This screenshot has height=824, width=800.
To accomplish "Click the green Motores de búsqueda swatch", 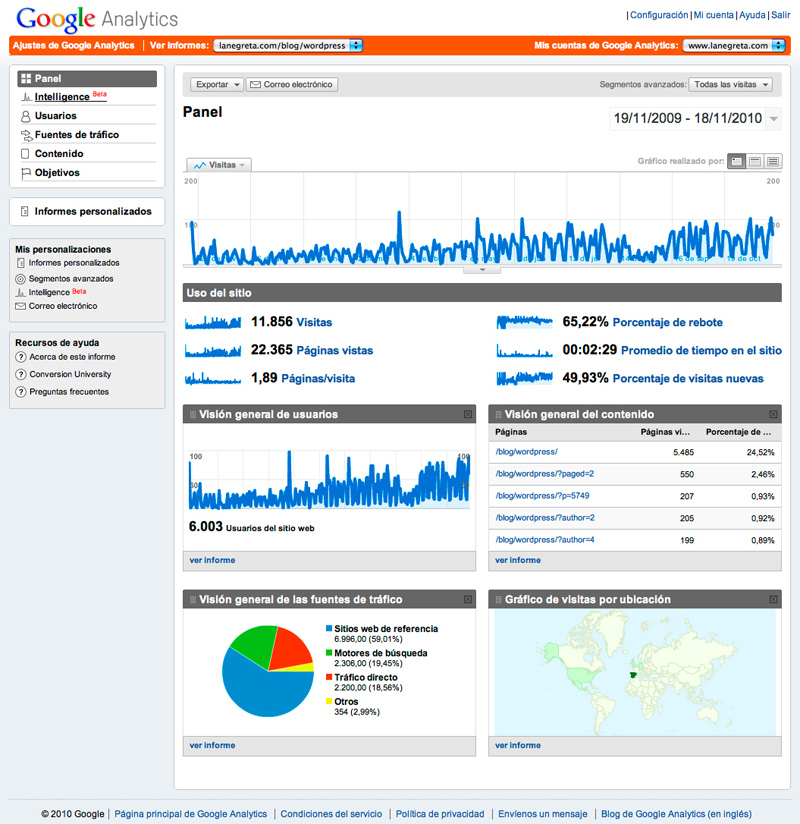I will pos(329,653).
